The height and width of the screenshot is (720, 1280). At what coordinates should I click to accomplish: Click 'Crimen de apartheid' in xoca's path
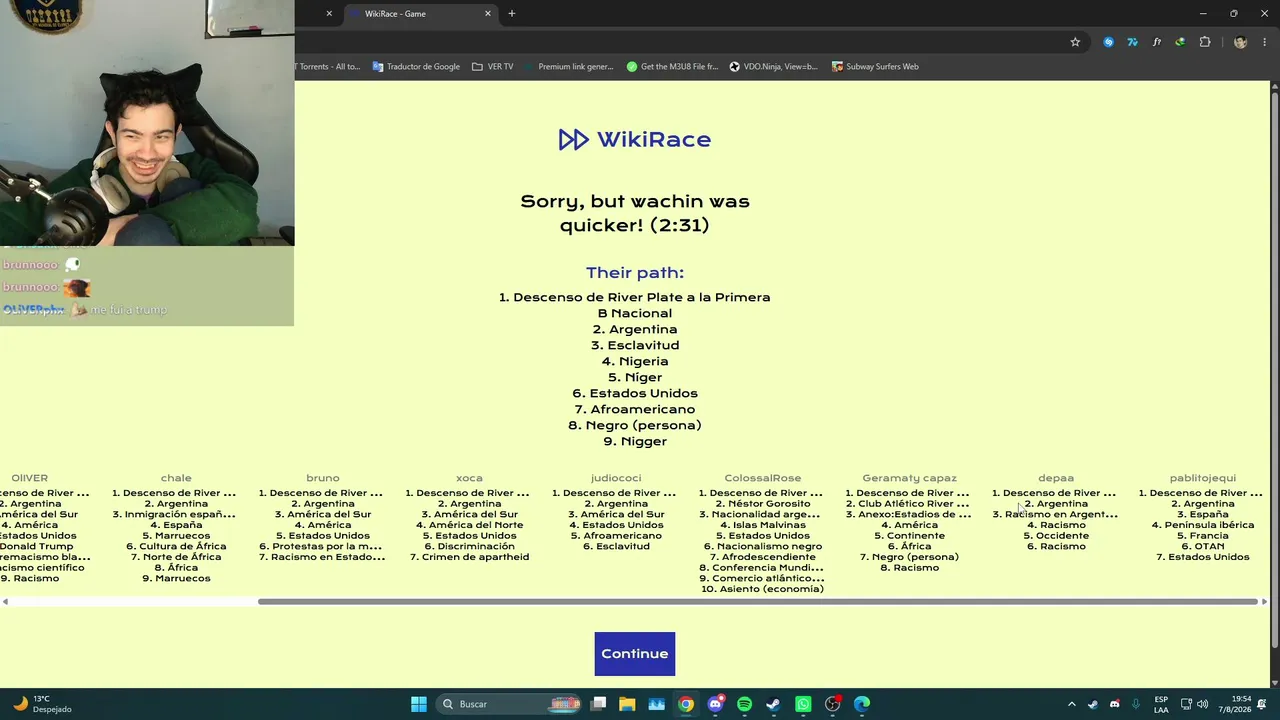point(476,557)
